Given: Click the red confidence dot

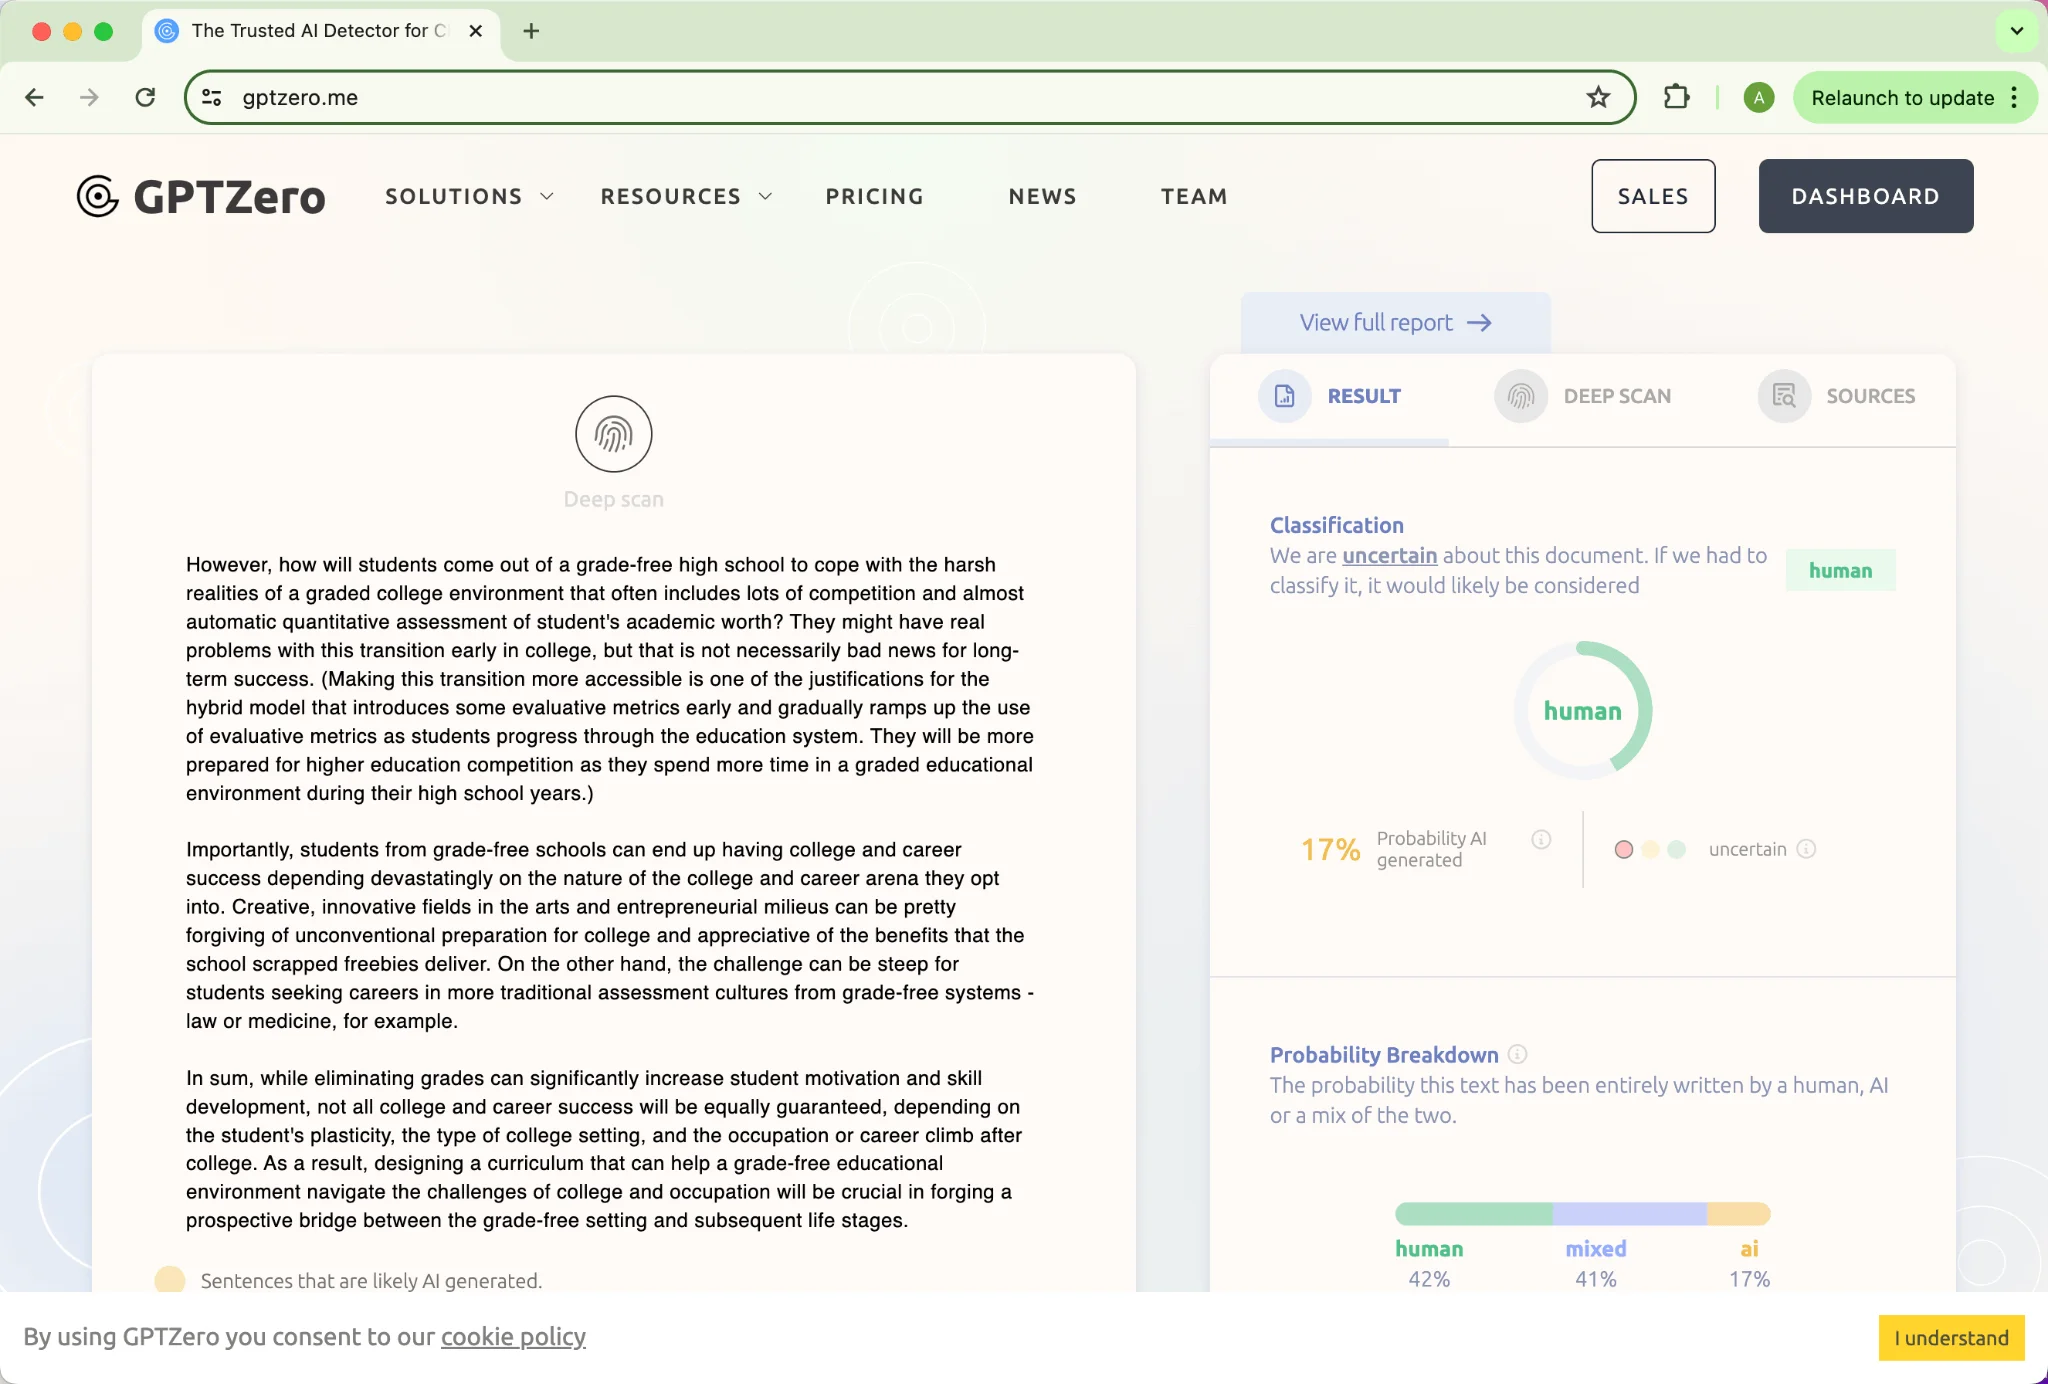Looking at the screenshot, I should [x=1624, y=849].
